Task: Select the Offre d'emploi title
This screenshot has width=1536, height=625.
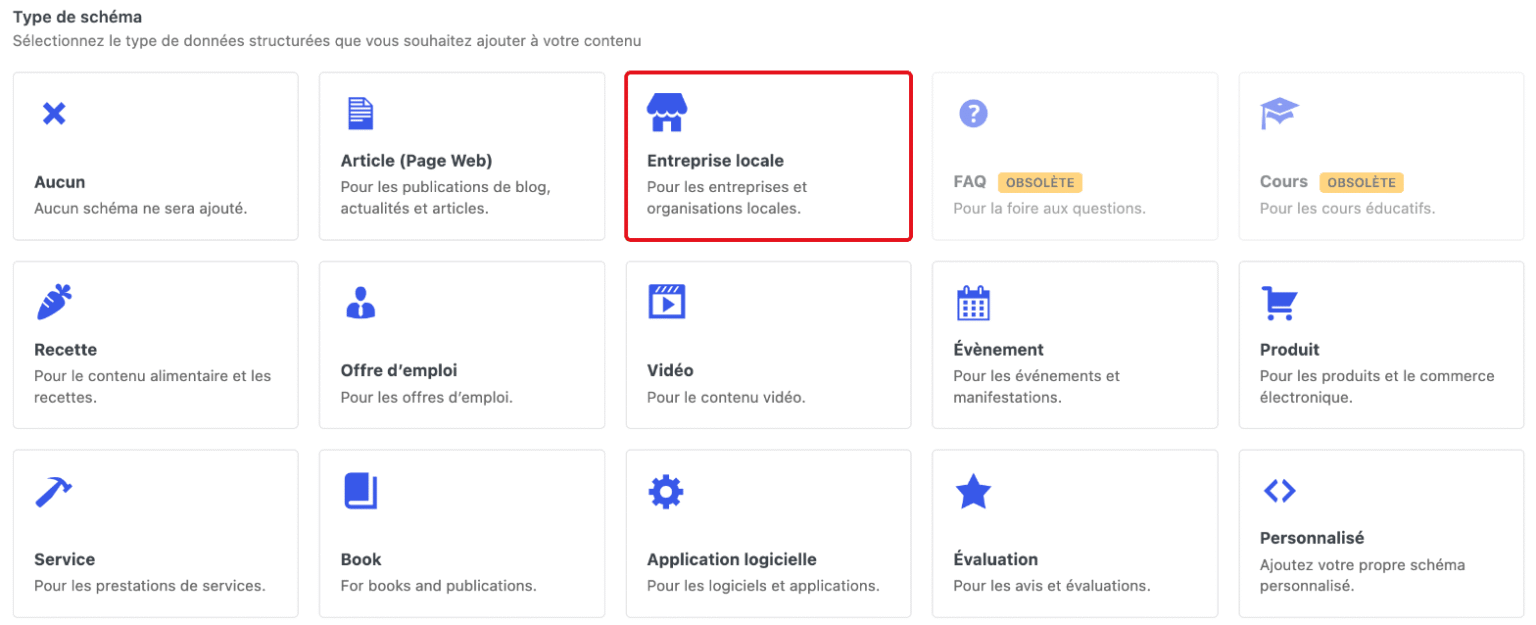Action: (399, 371)
